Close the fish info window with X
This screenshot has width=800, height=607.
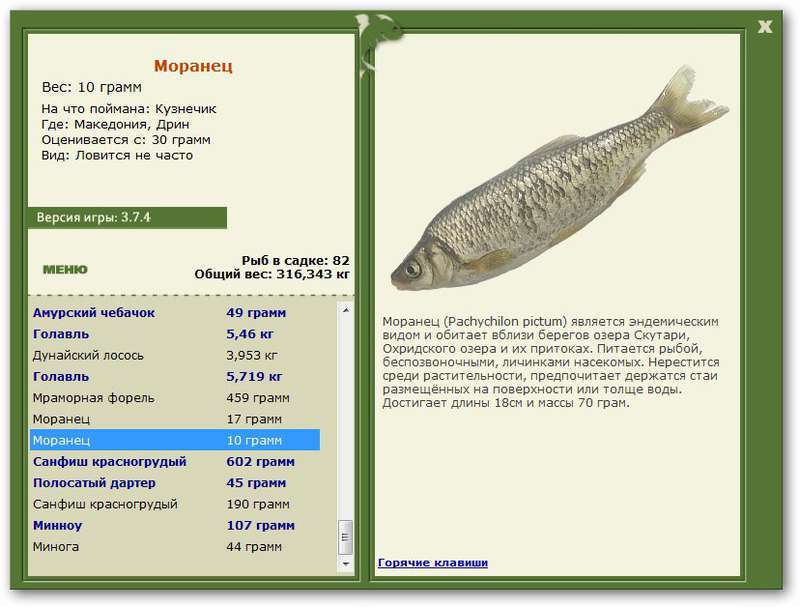click(x=765, y=26)
